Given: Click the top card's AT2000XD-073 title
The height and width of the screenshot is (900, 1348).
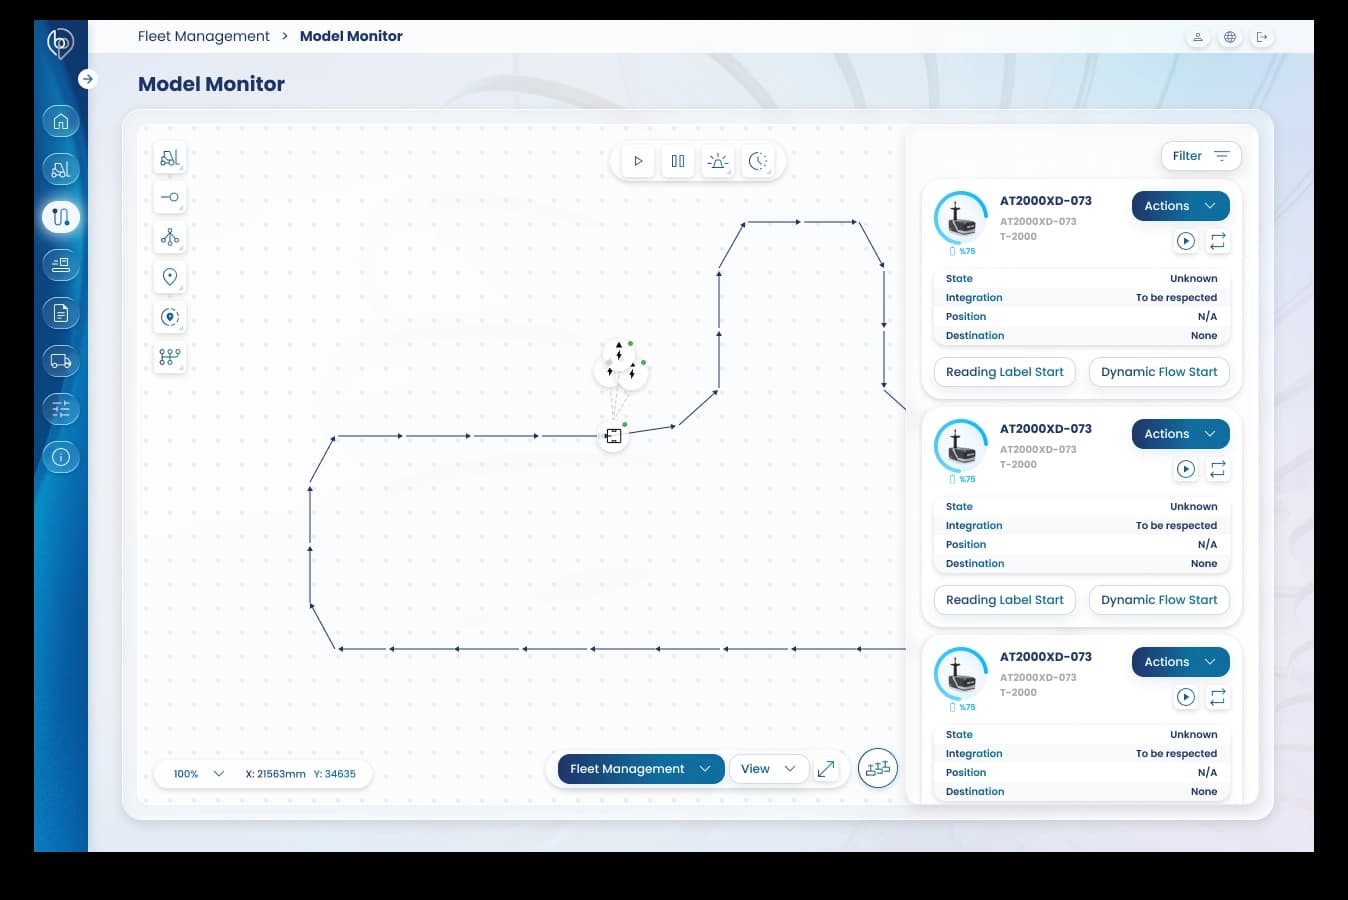Looking at the screenshot, I should click(1046, 201).
